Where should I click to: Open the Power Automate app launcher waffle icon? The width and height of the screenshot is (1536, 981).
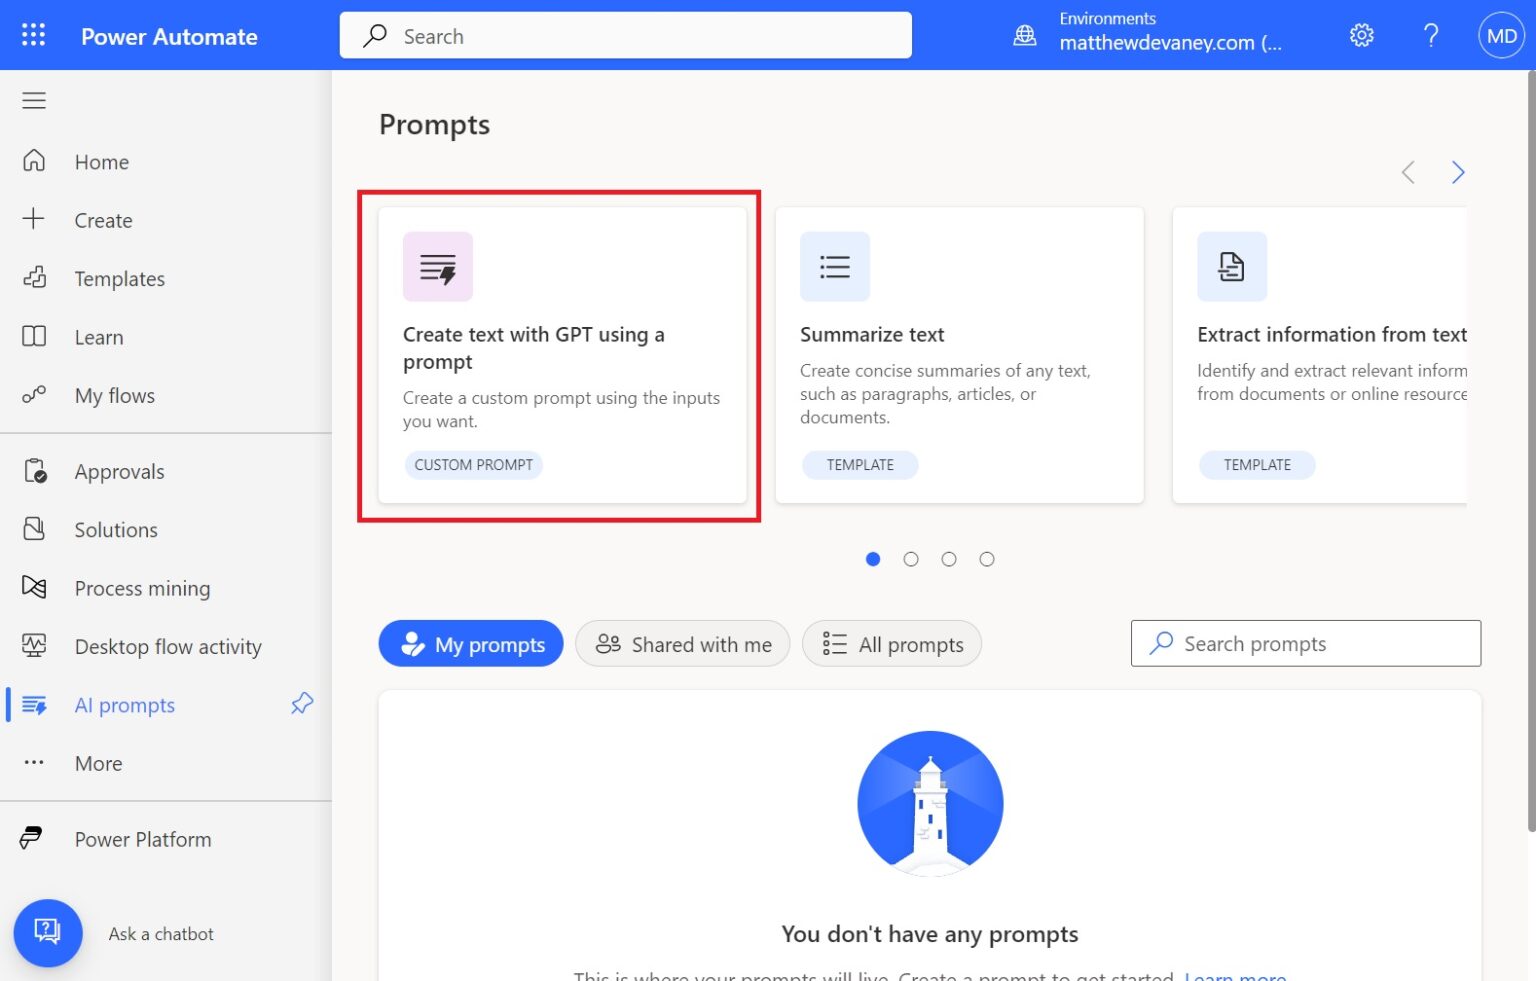click(x=33, y=34)
